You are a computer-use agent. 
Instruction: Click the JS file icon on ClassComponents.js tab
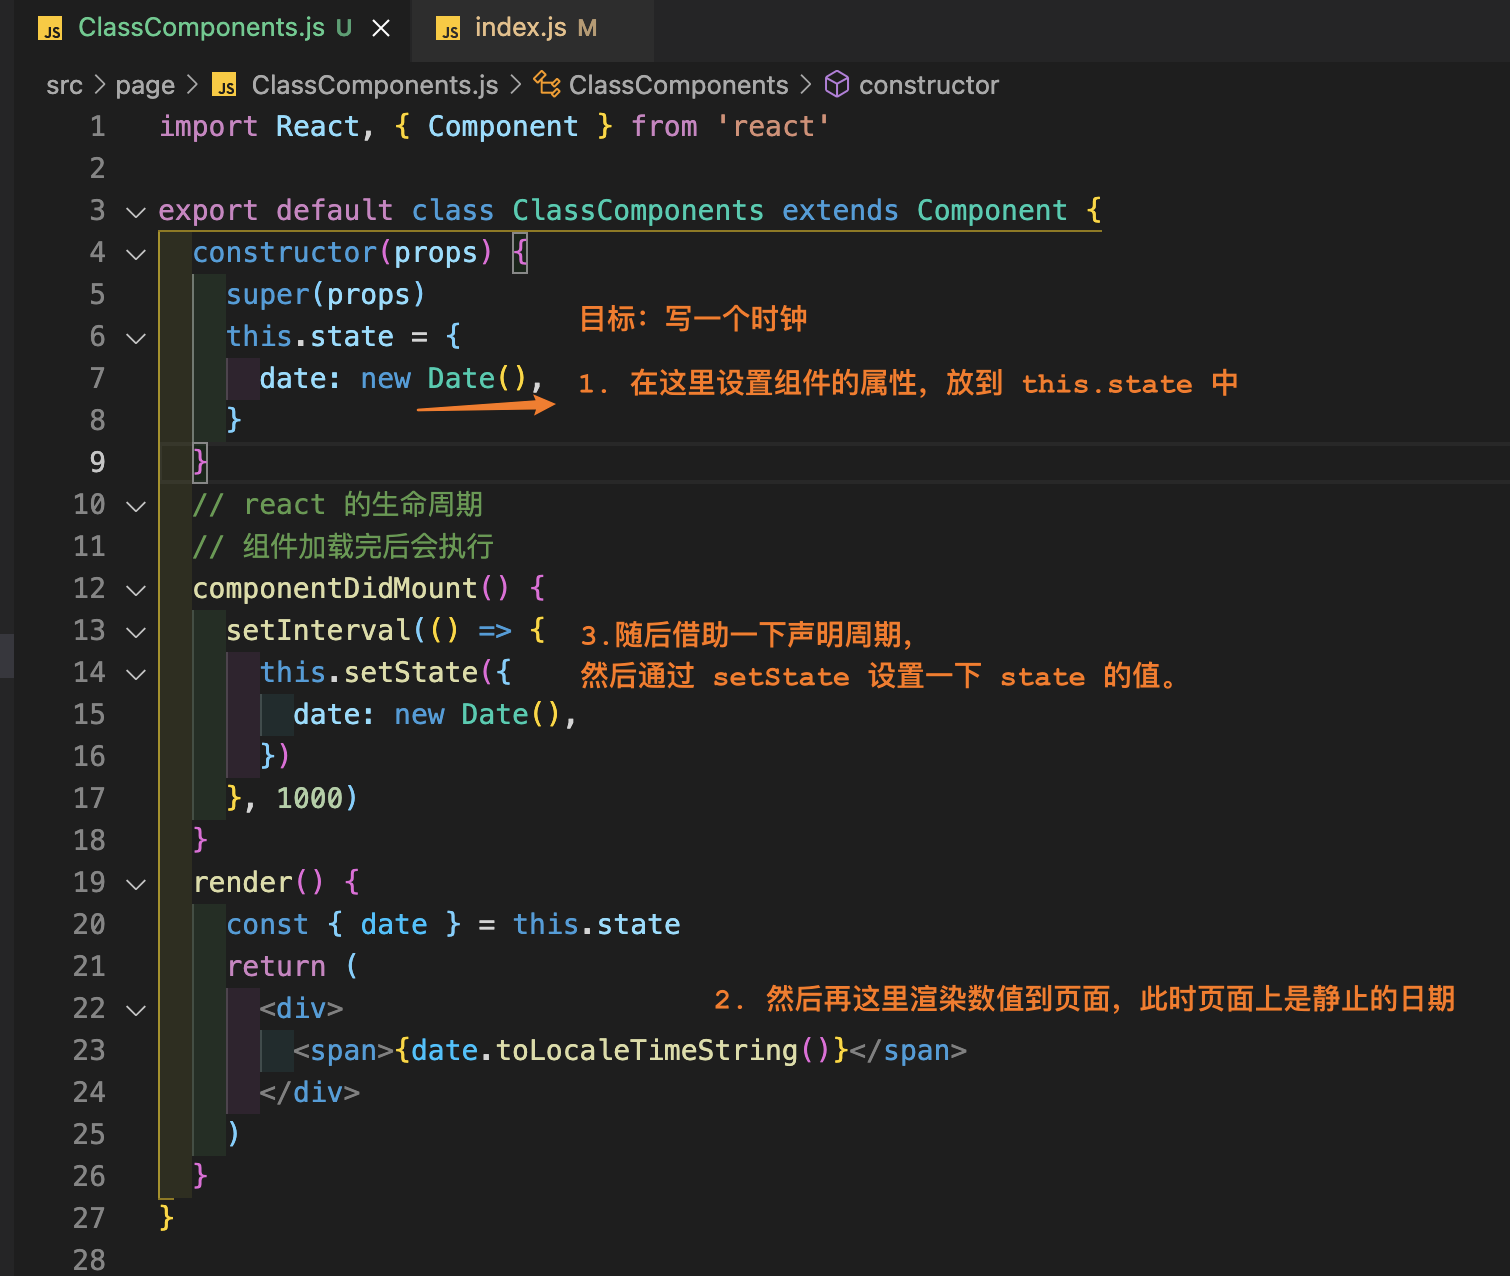[x=50, y=29]
